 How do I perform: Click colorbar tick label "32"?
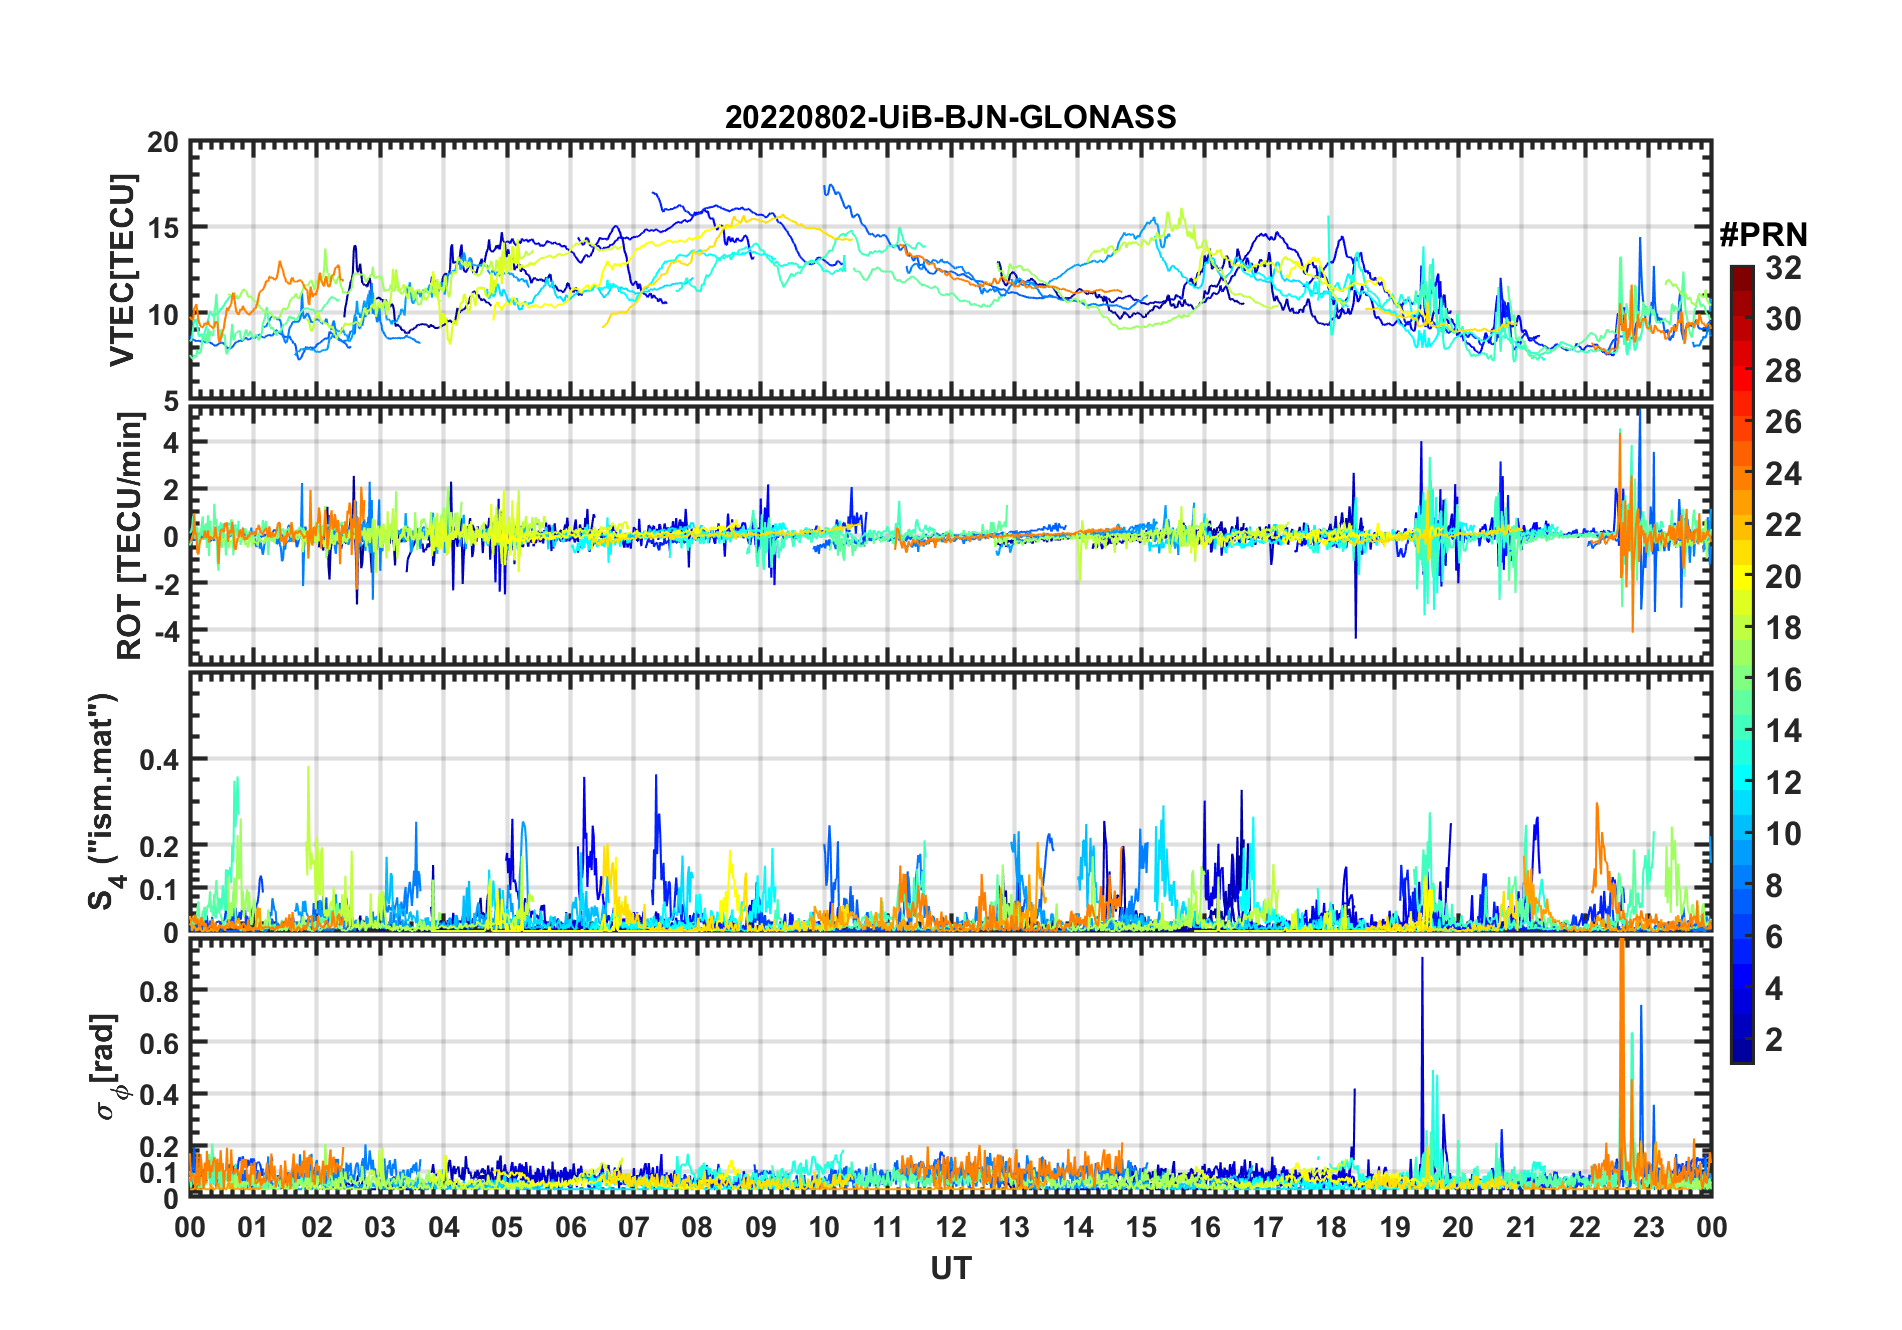1783,268
